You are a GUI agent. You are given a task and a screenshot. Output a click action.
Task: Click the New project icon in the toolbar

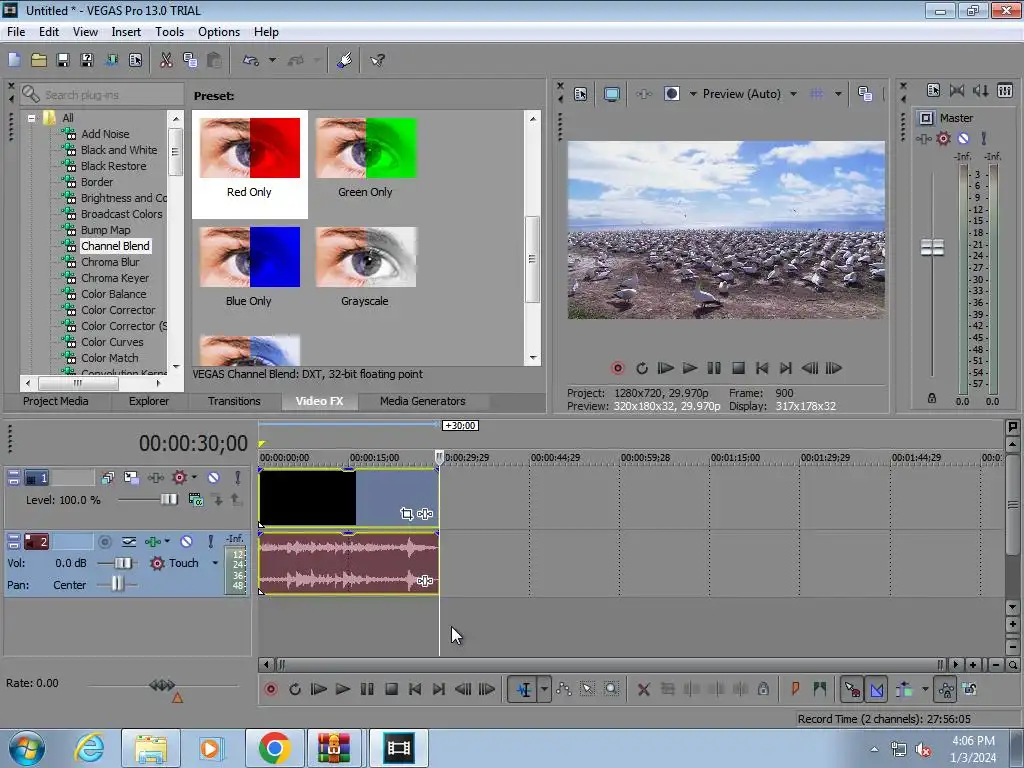coord(14,61)
